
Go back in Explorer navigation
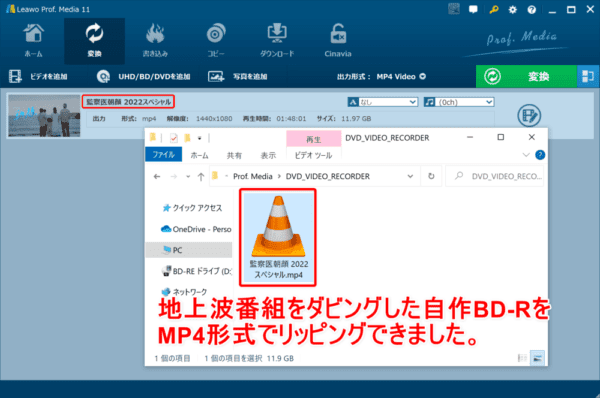157,176
